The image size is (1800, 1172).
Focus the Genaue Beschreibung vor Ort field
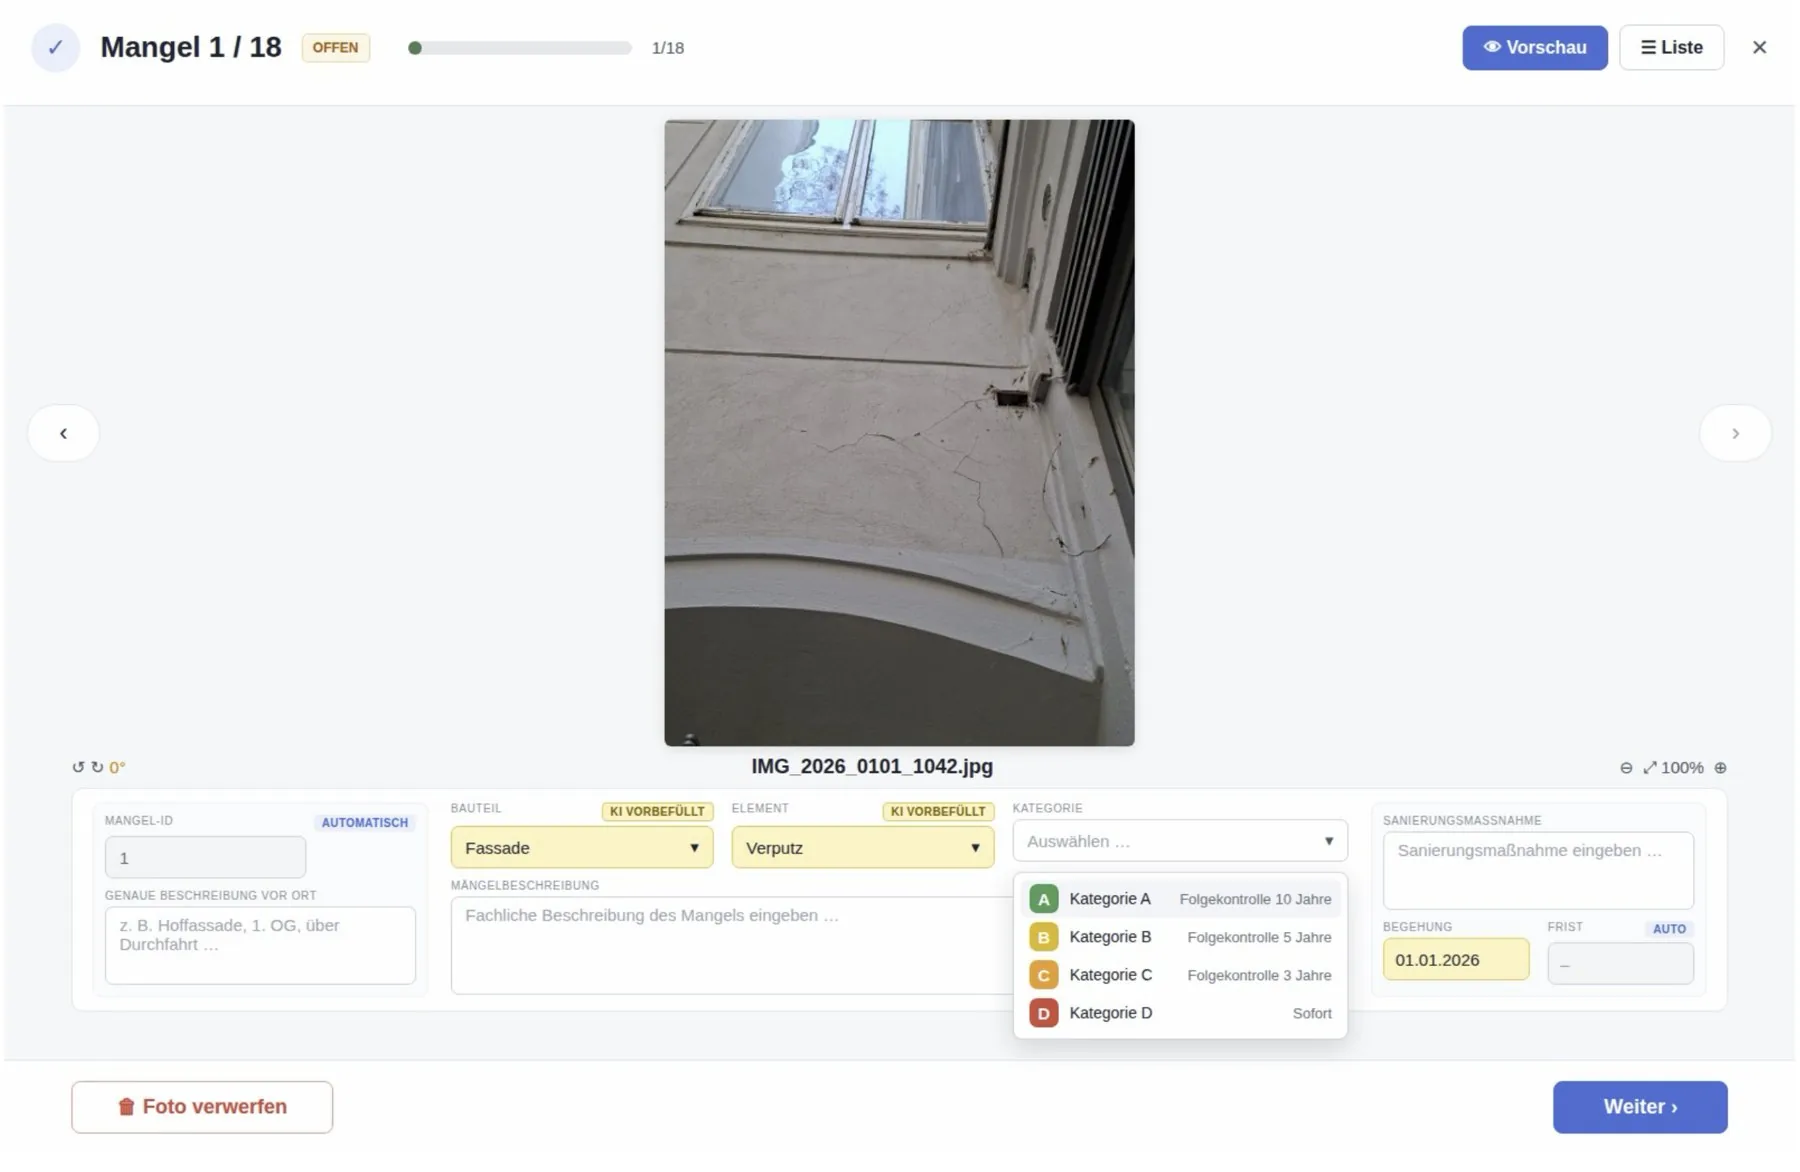tap(260, 945)
